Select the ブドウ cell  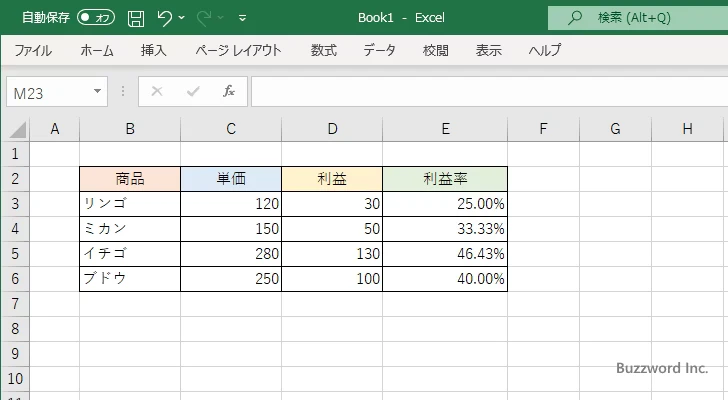130,279
